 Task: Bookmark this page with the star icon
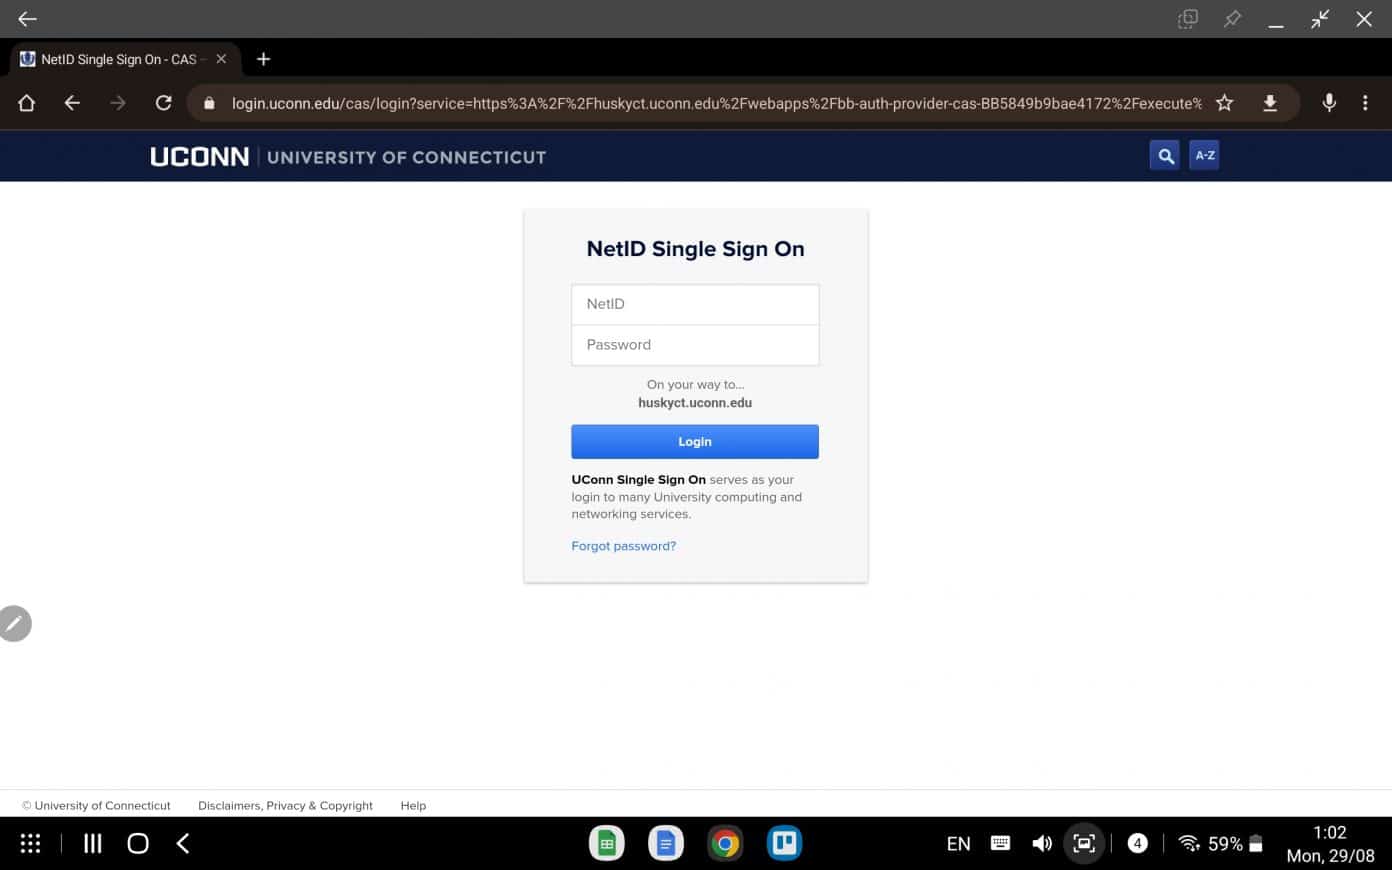point(1224,102)
